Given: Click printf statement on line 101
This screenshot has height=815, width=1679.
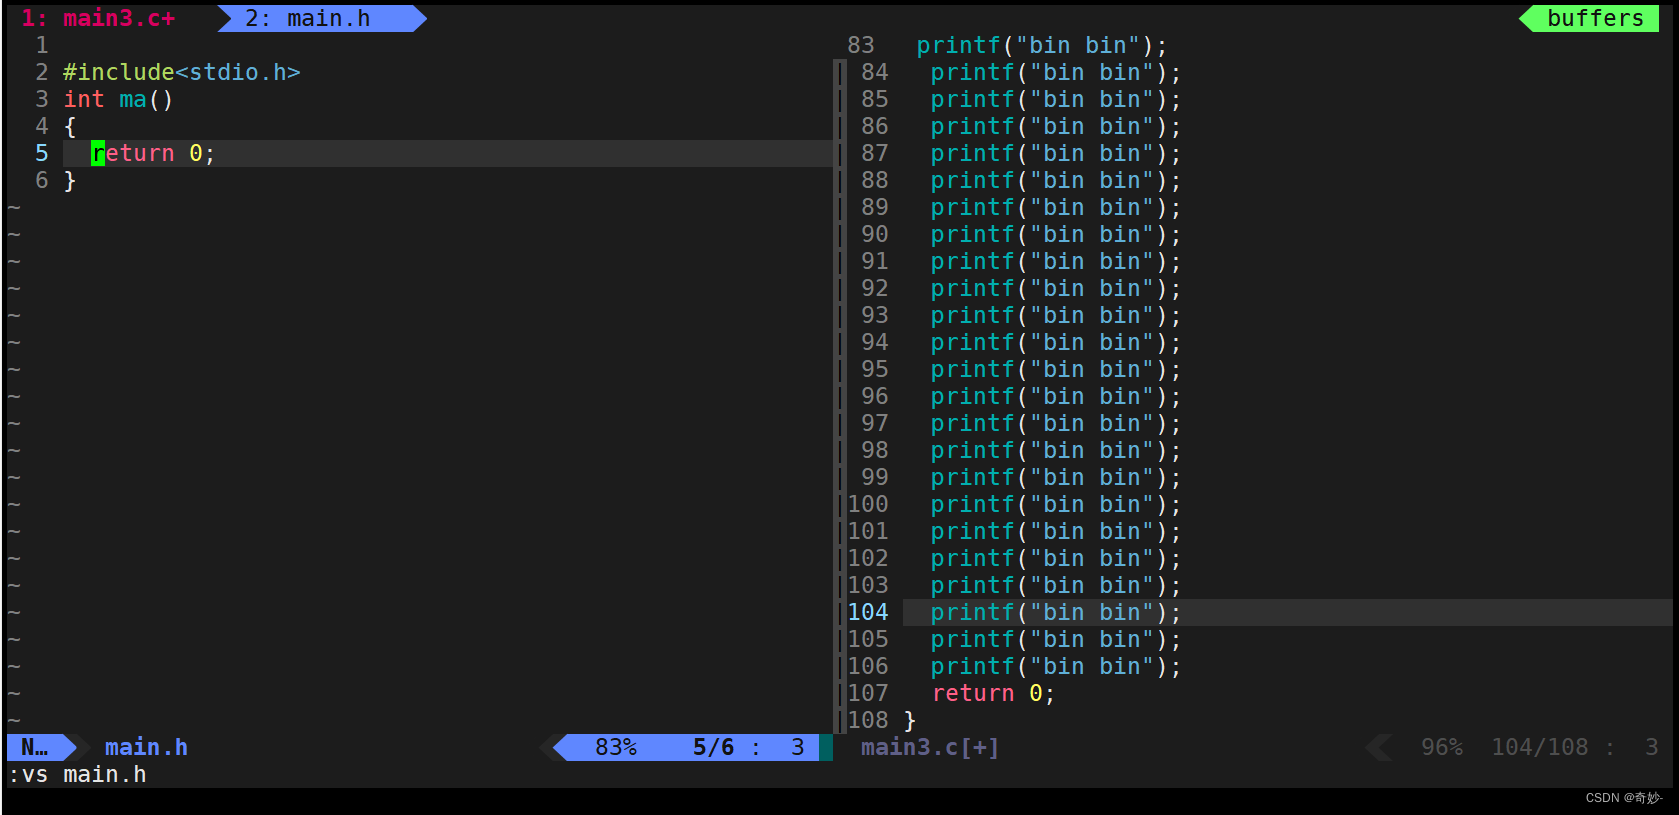Looking at the screenshot, I should coord(1055,531).
